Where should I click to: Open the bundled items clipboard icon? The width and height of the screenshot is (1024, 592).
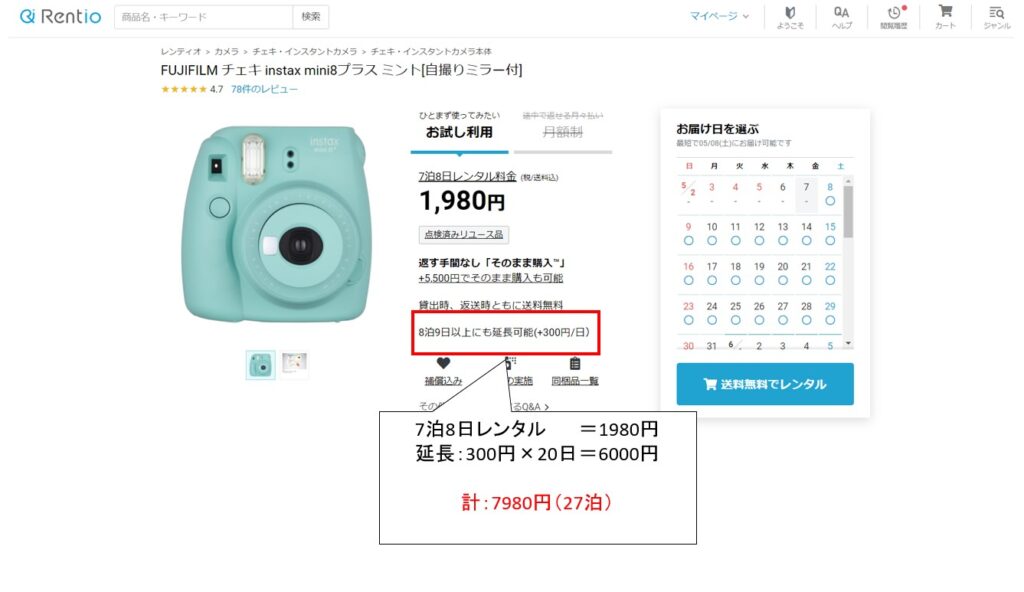tap(575, 363)
